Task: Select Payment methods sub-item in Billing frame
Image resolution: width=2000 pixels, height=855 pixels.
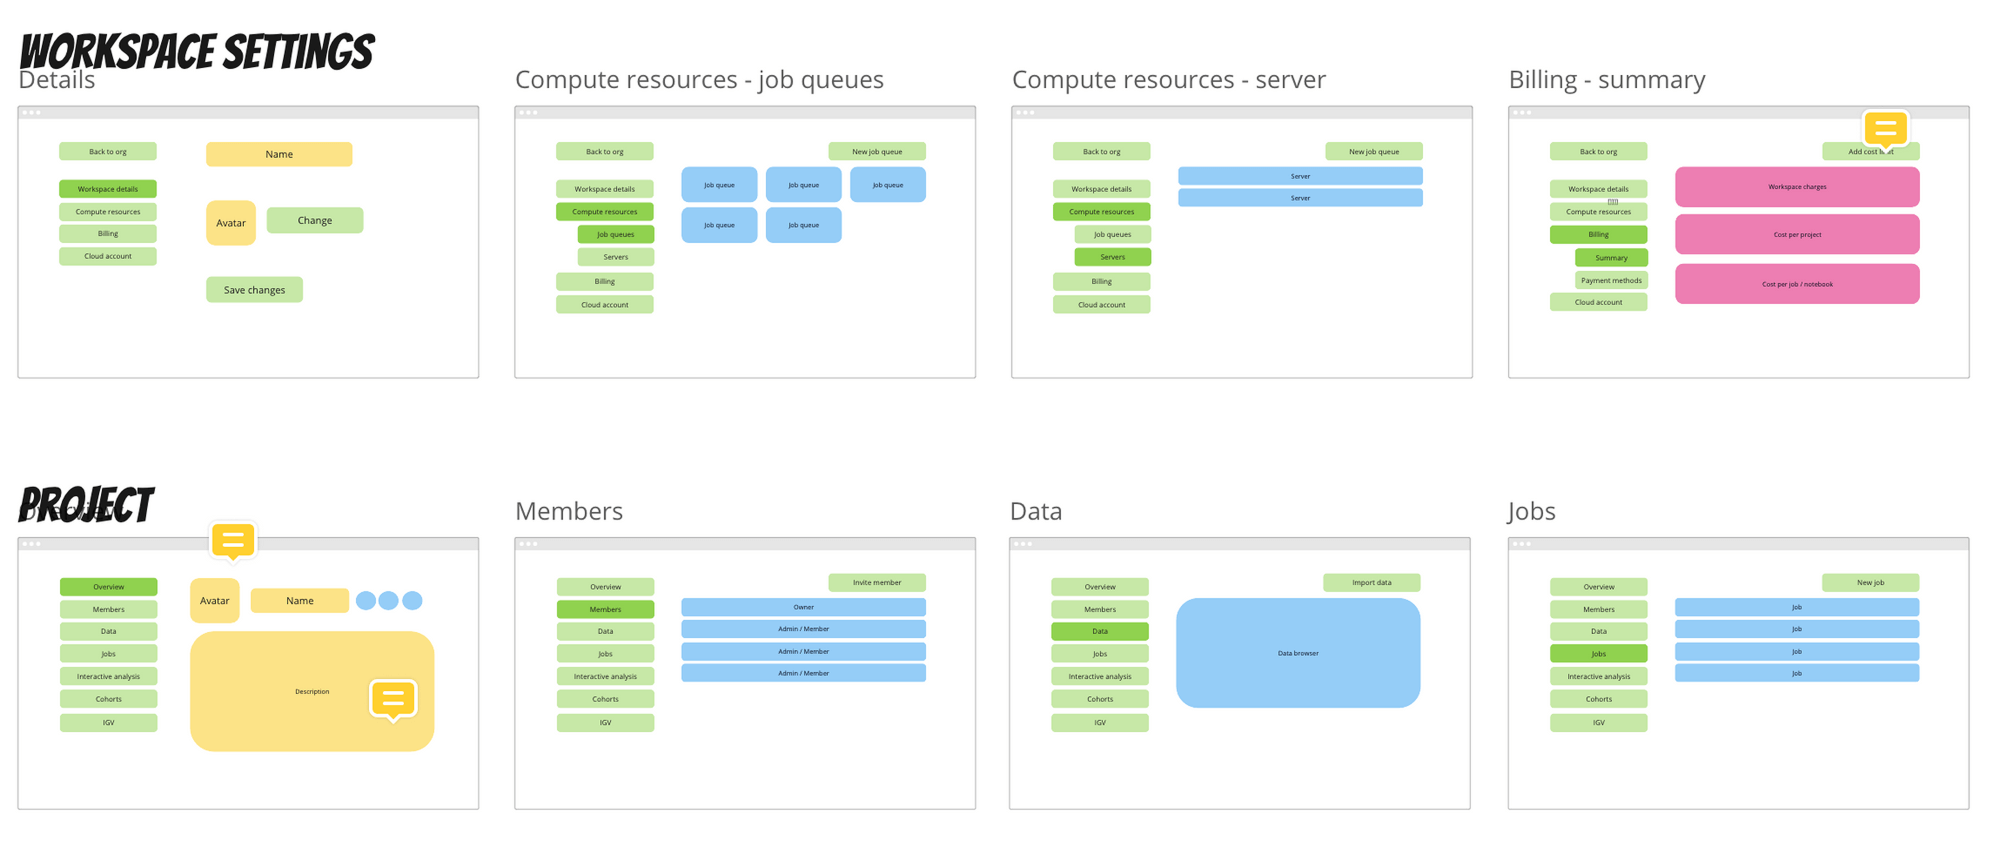Action: tap(1611, 281)
